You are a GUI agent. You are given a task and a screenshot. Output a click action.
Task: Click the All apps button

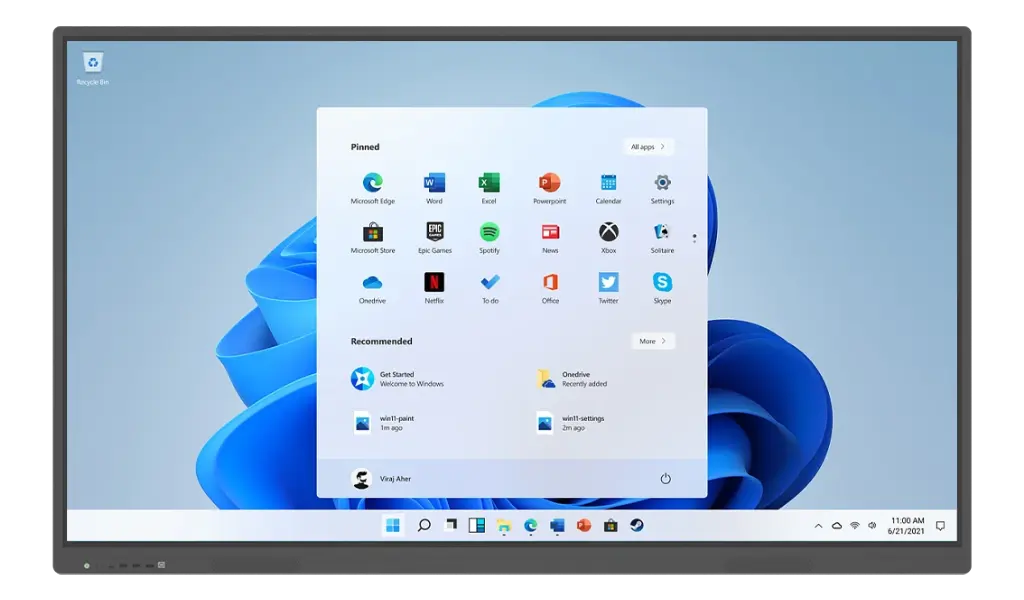click(x=648, y=147)
